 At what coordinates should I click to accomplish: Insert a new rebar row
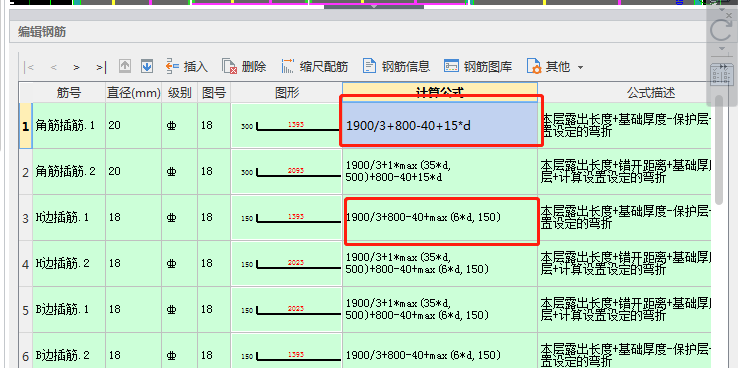pyautogui.click(x=187, y=66)
